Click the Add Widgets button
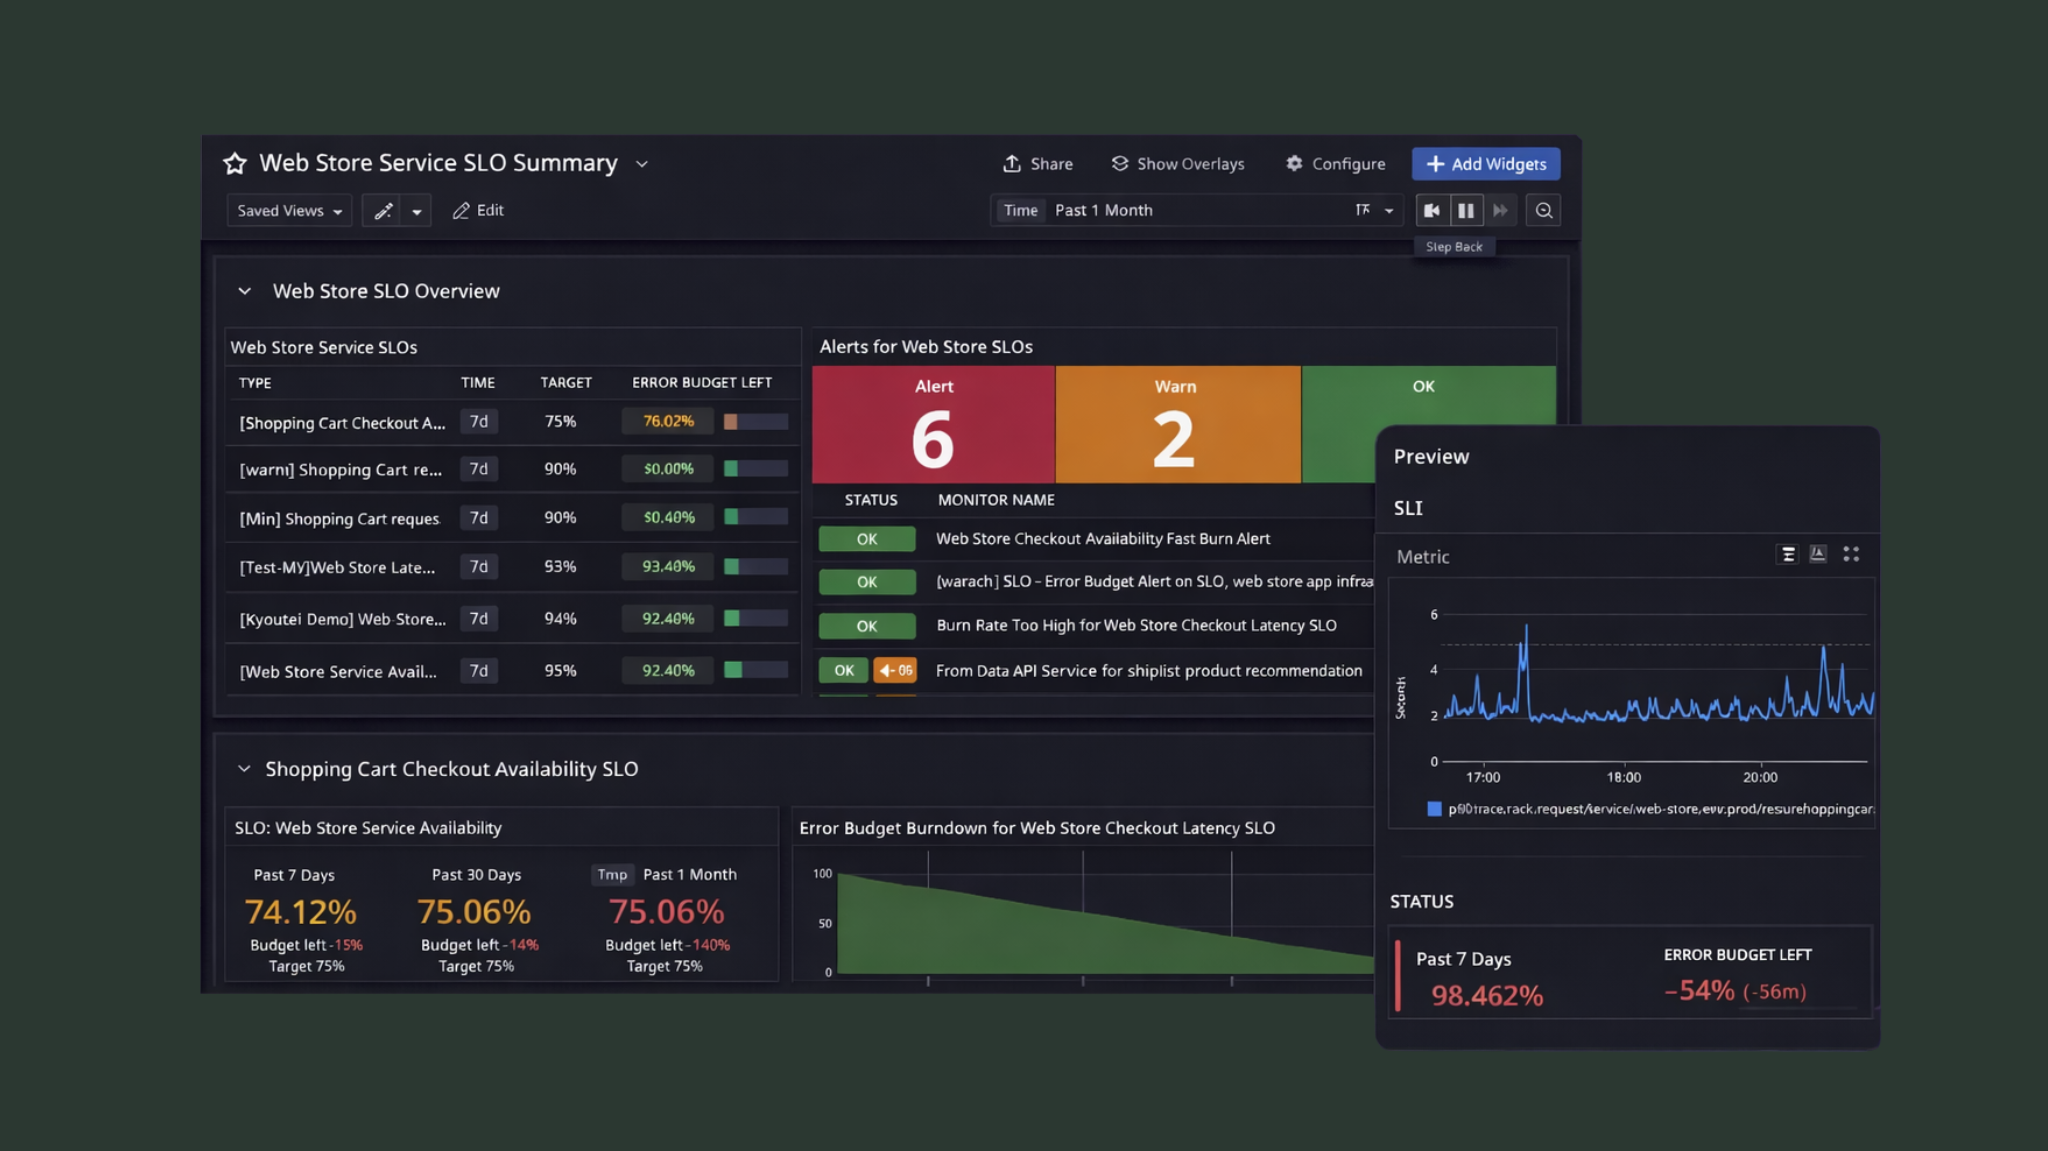 pyautogui.click(x=1485, y=163)
